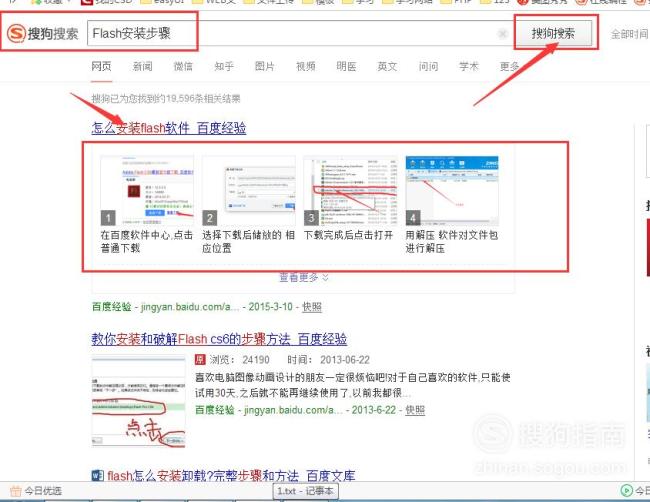The image size is (650, 502).
Task: Open step 4 thumbnail 用解压软件
Action: pyautogui.click(x=452, y=191)
